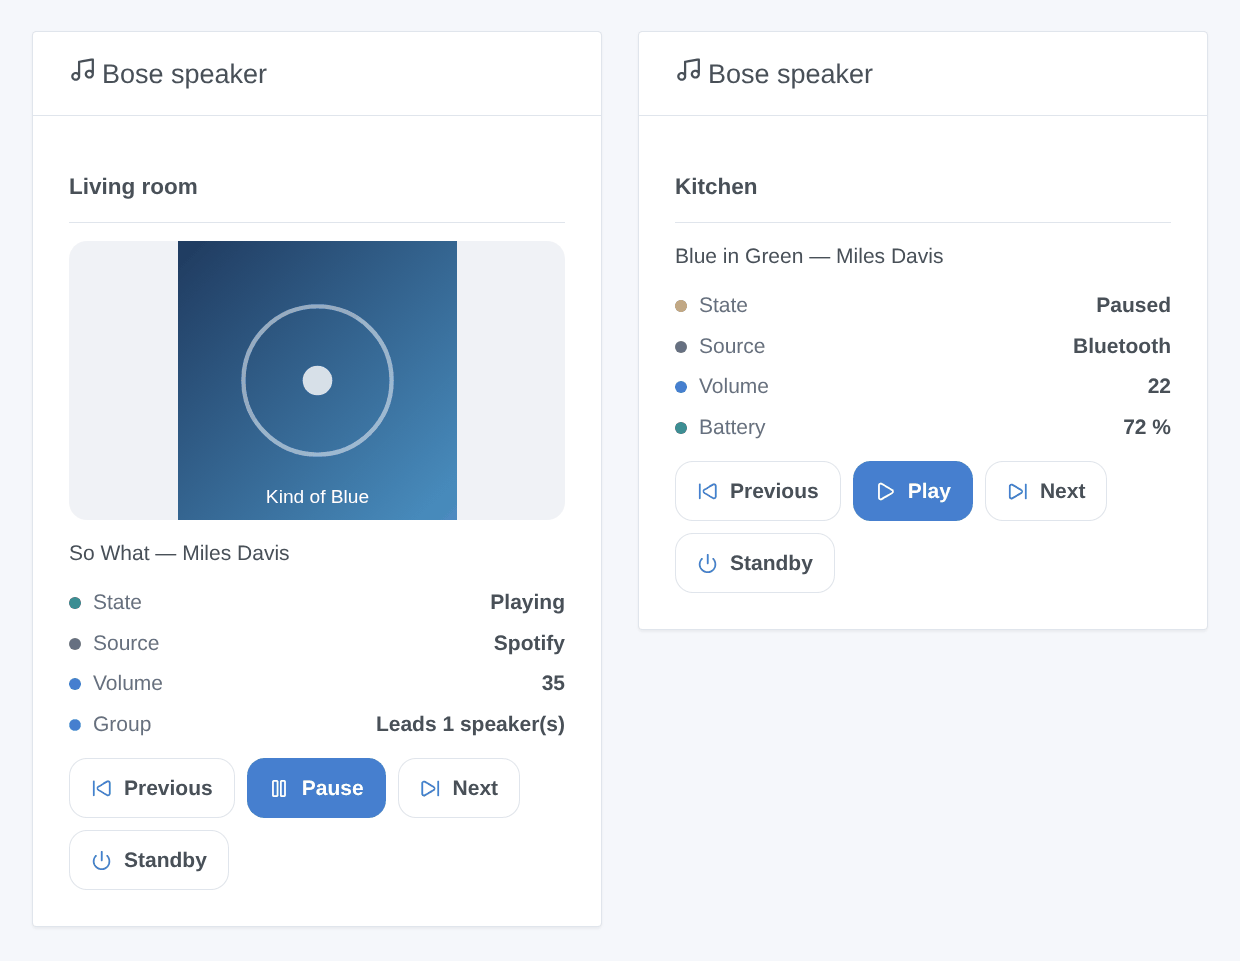Click the Living room volume value 35
The width and height of the screenshot is (1240, 961).
[x=553, y=683]
